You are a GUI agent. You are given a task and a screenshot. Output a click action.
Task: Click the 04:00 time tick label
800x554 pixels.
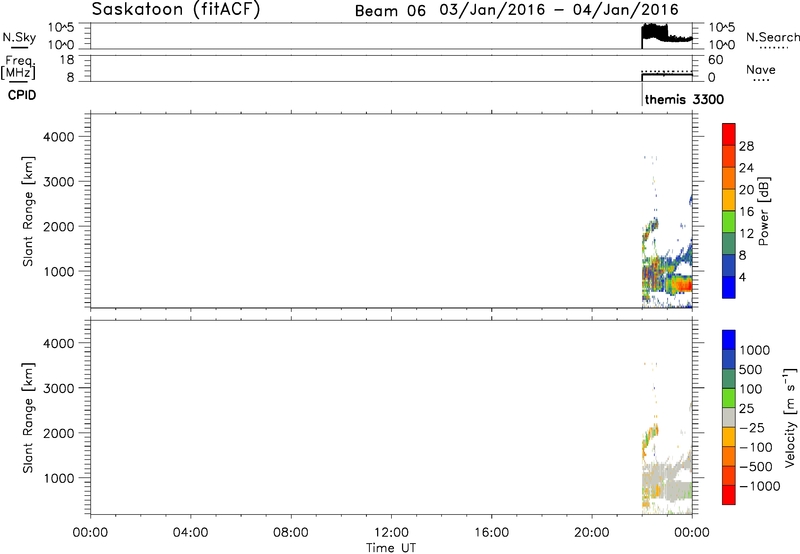[x=190, y=533]
